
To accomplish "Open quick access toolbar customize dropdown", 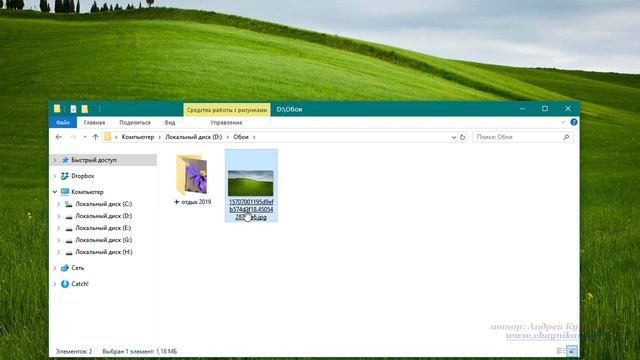I will 94,109.
